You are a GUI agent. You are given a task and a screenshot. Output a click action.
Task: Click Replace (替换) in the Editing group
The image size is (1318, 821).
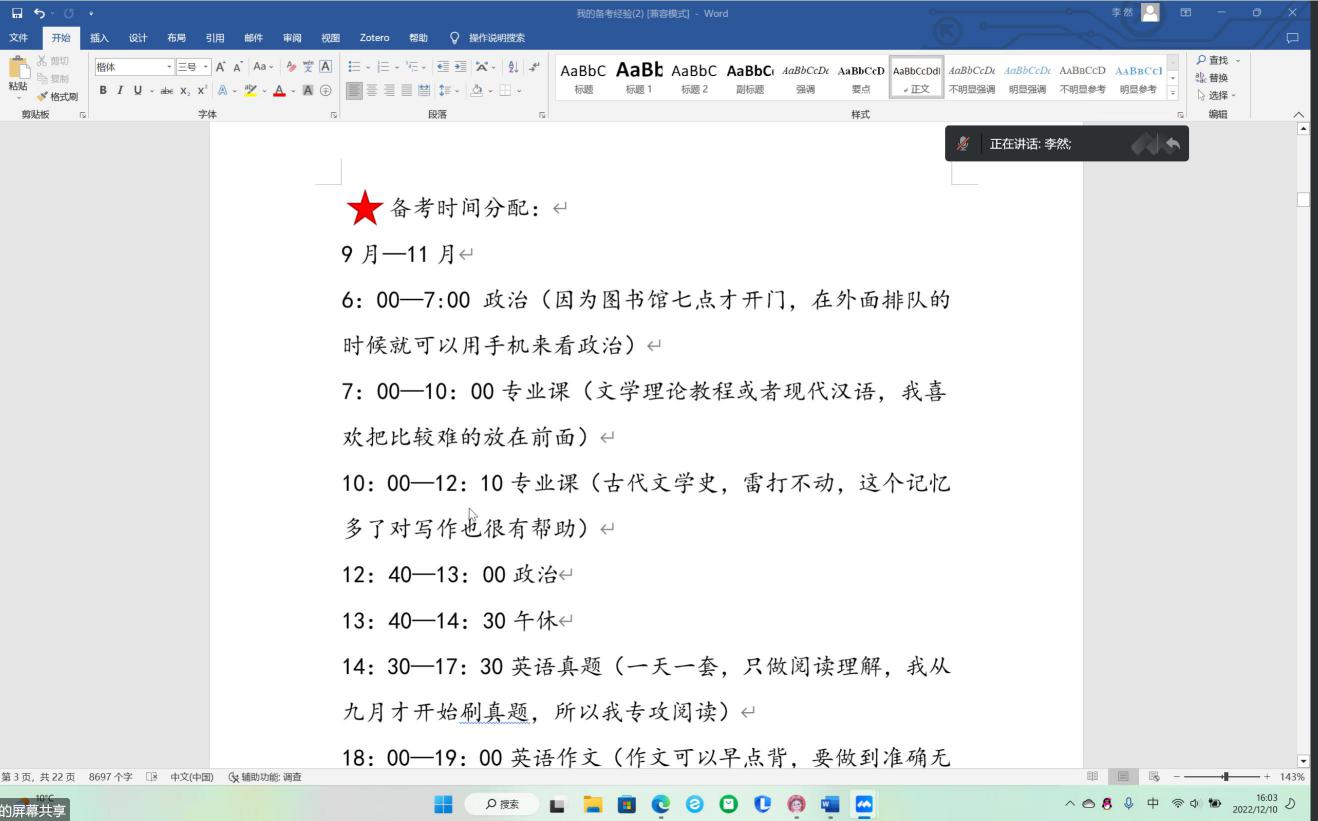(x=1217, y=76)
